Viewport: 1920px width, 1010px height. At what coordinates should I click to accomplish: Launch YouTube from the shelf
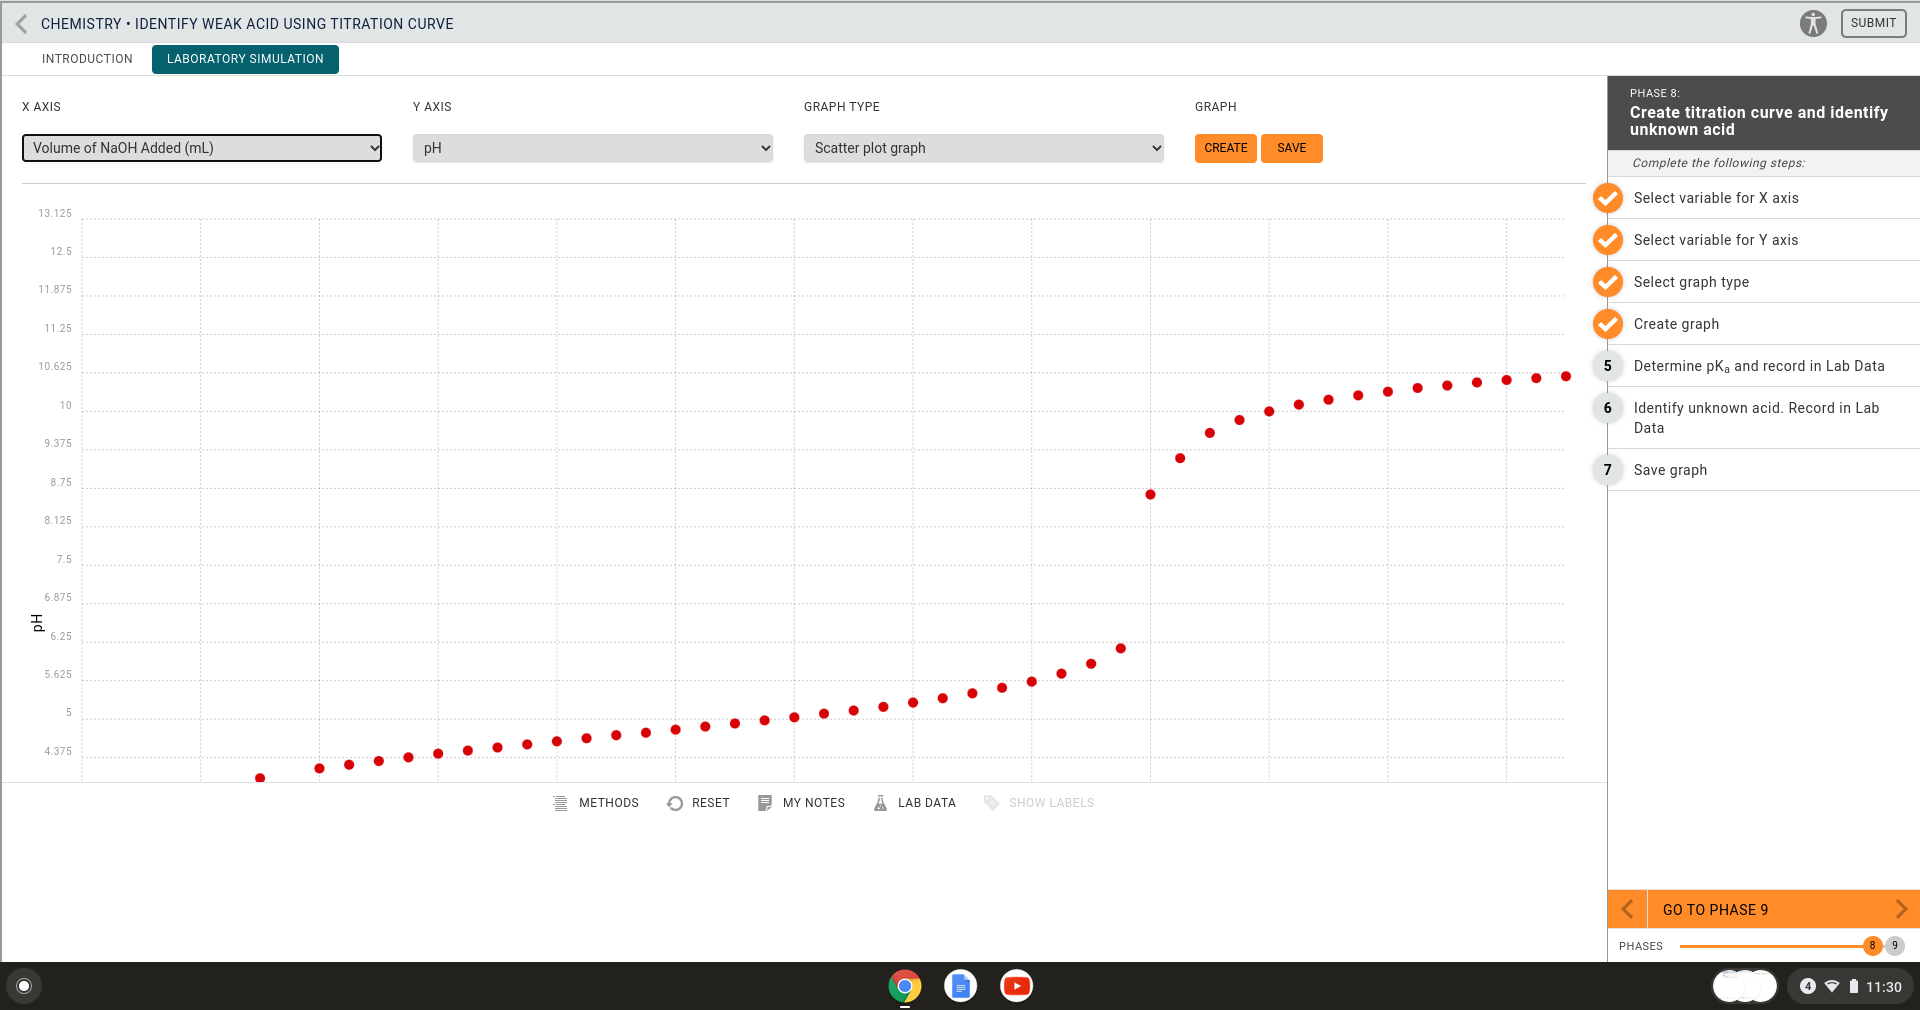[x=1016, y=986]
